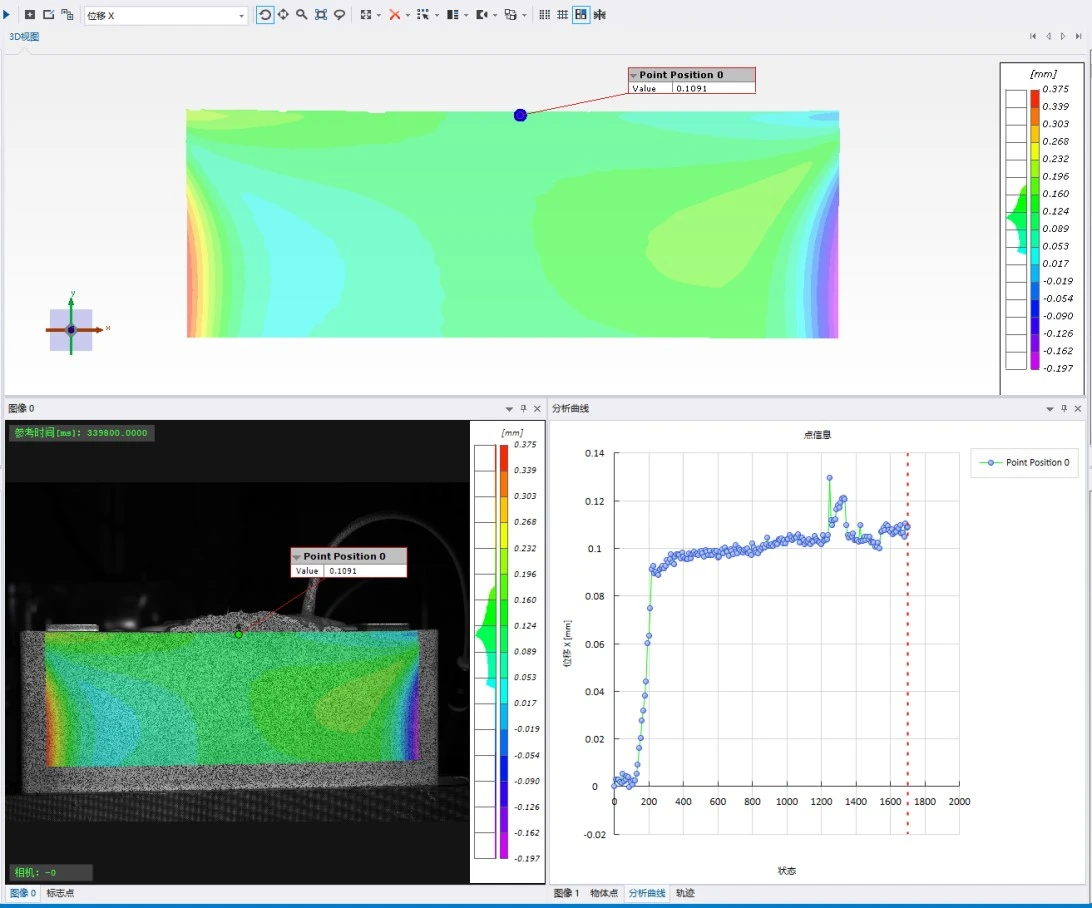Switch to the 轨迹 tab

pos(685,893)
